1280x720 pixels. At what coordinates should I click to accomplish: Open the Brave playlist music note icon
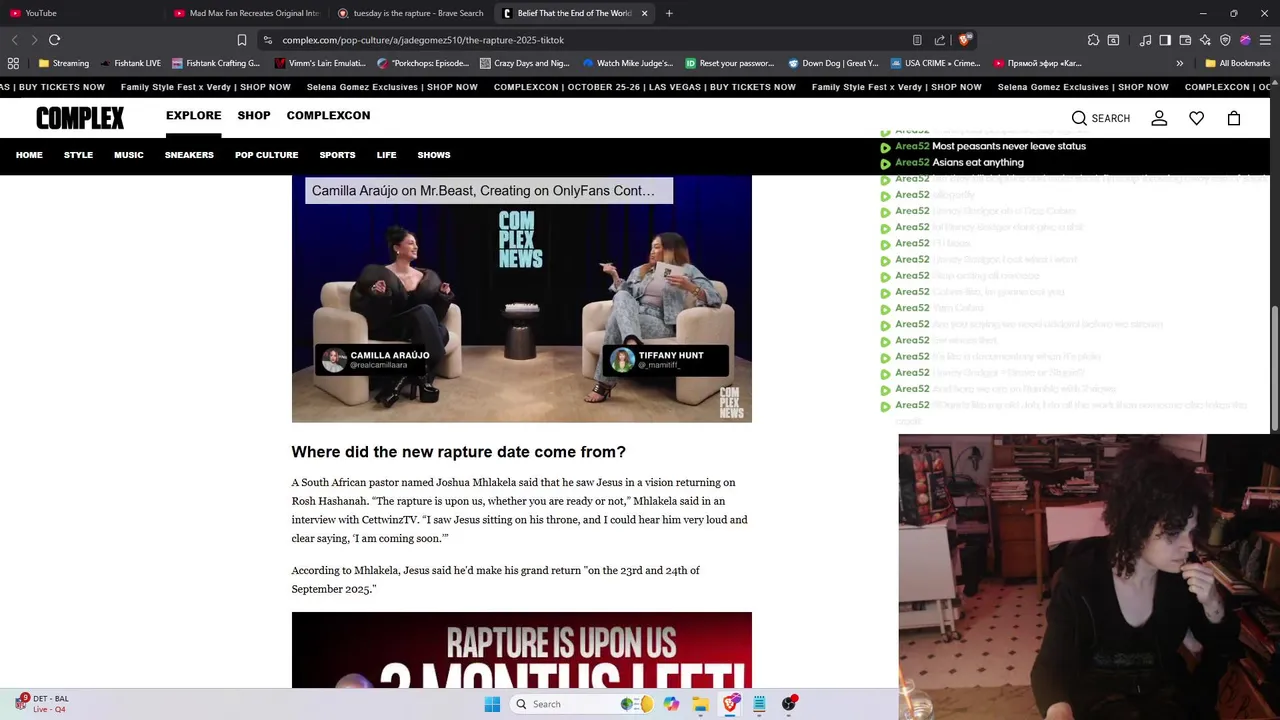click(x=1145, y=40)
